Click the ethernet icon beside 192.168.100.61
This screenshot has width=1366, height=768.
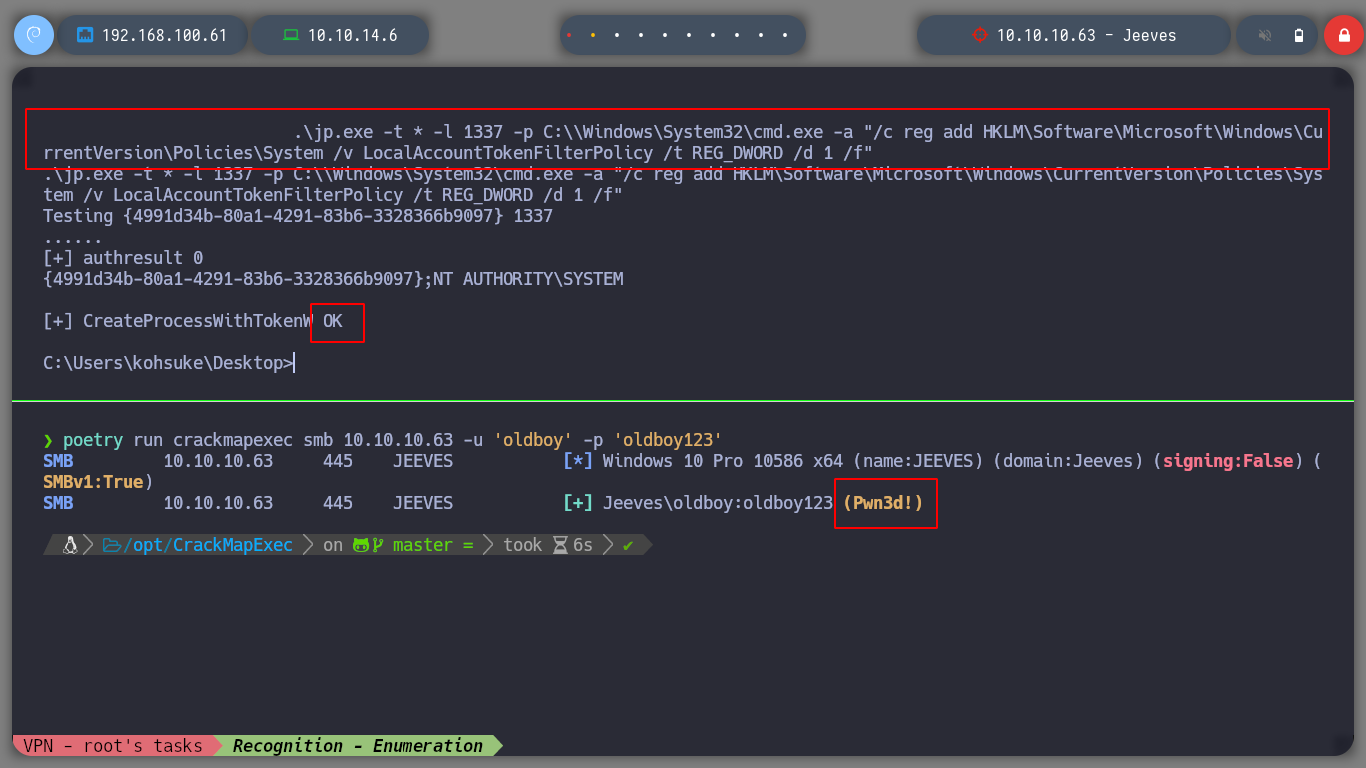(85, 35)
